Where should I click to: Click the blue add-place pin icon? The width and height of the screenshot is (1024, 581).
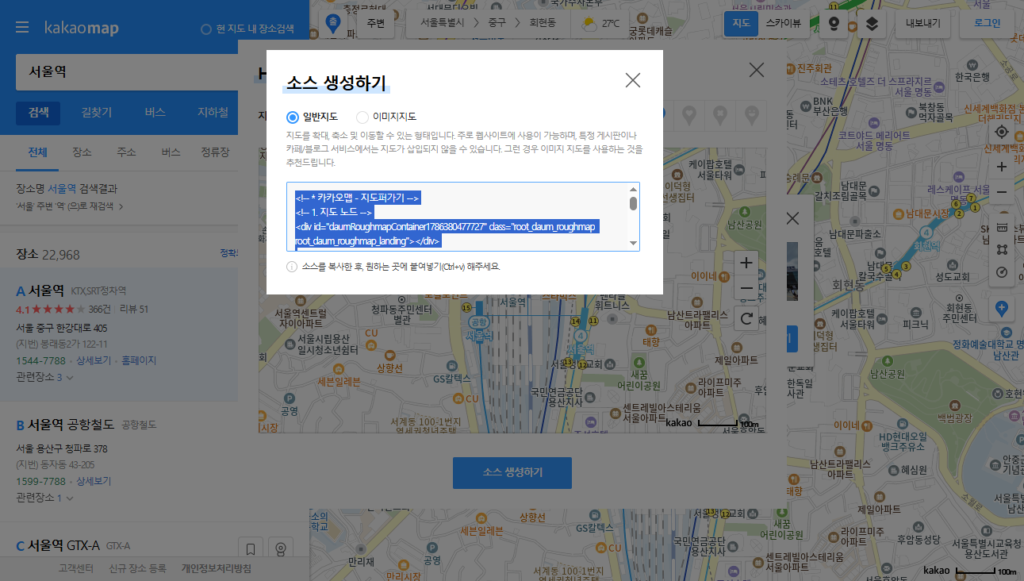[x=1001, y=308]
